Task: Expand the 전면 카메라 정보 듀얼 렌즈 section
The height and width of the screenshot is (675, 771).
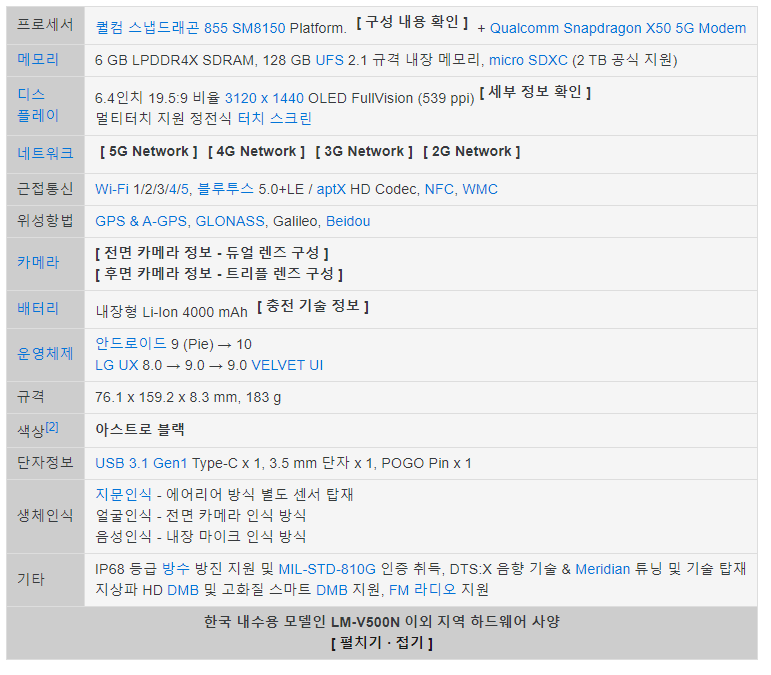Action: pyautogui.click(x=212, y=253)
